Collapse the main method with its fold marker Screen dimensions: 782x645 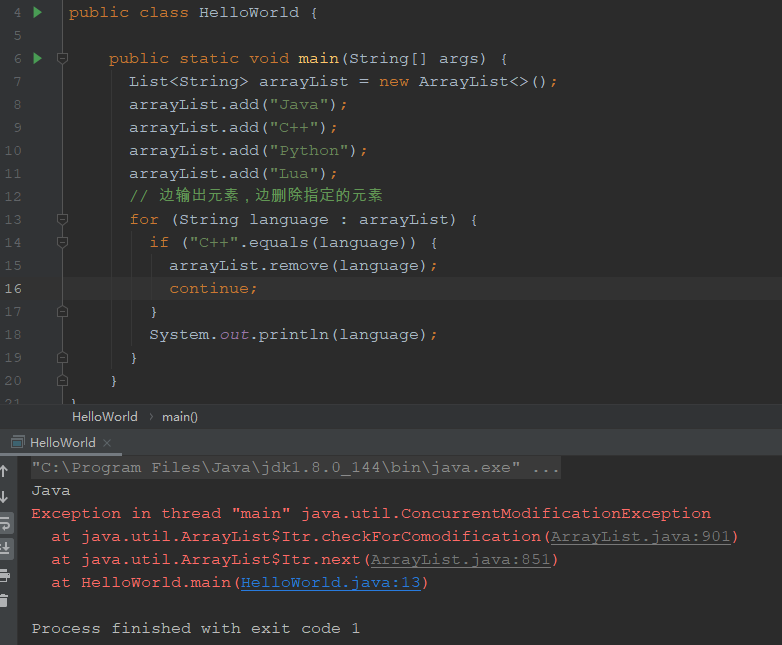(62, 58)
